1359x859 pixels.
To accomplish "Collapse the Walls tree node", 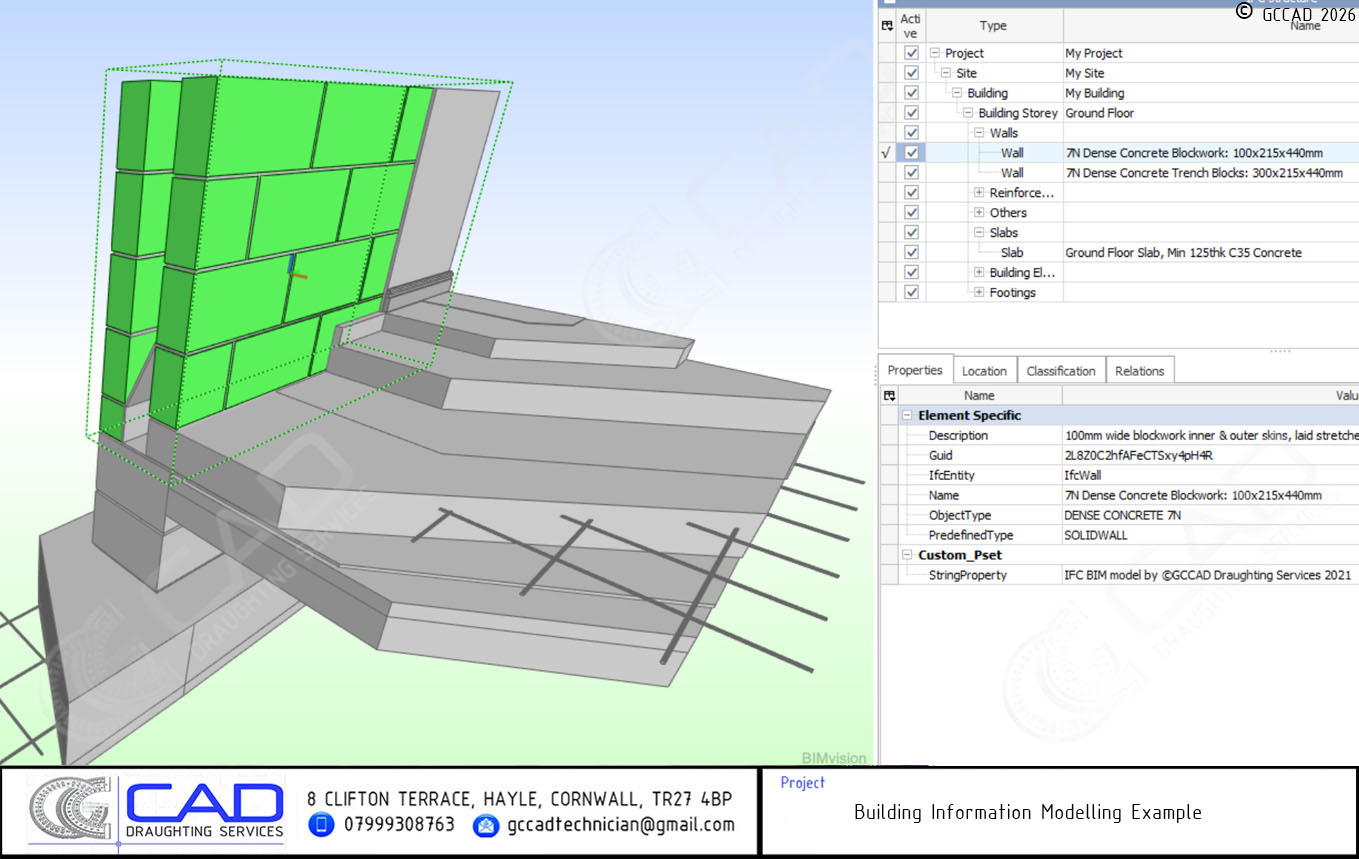I will tap(979, 133).
